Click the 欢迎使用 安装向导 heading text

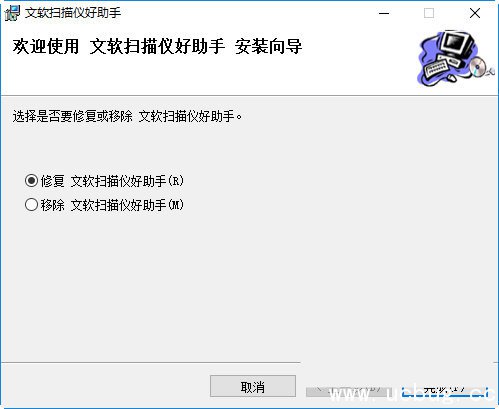157,46
